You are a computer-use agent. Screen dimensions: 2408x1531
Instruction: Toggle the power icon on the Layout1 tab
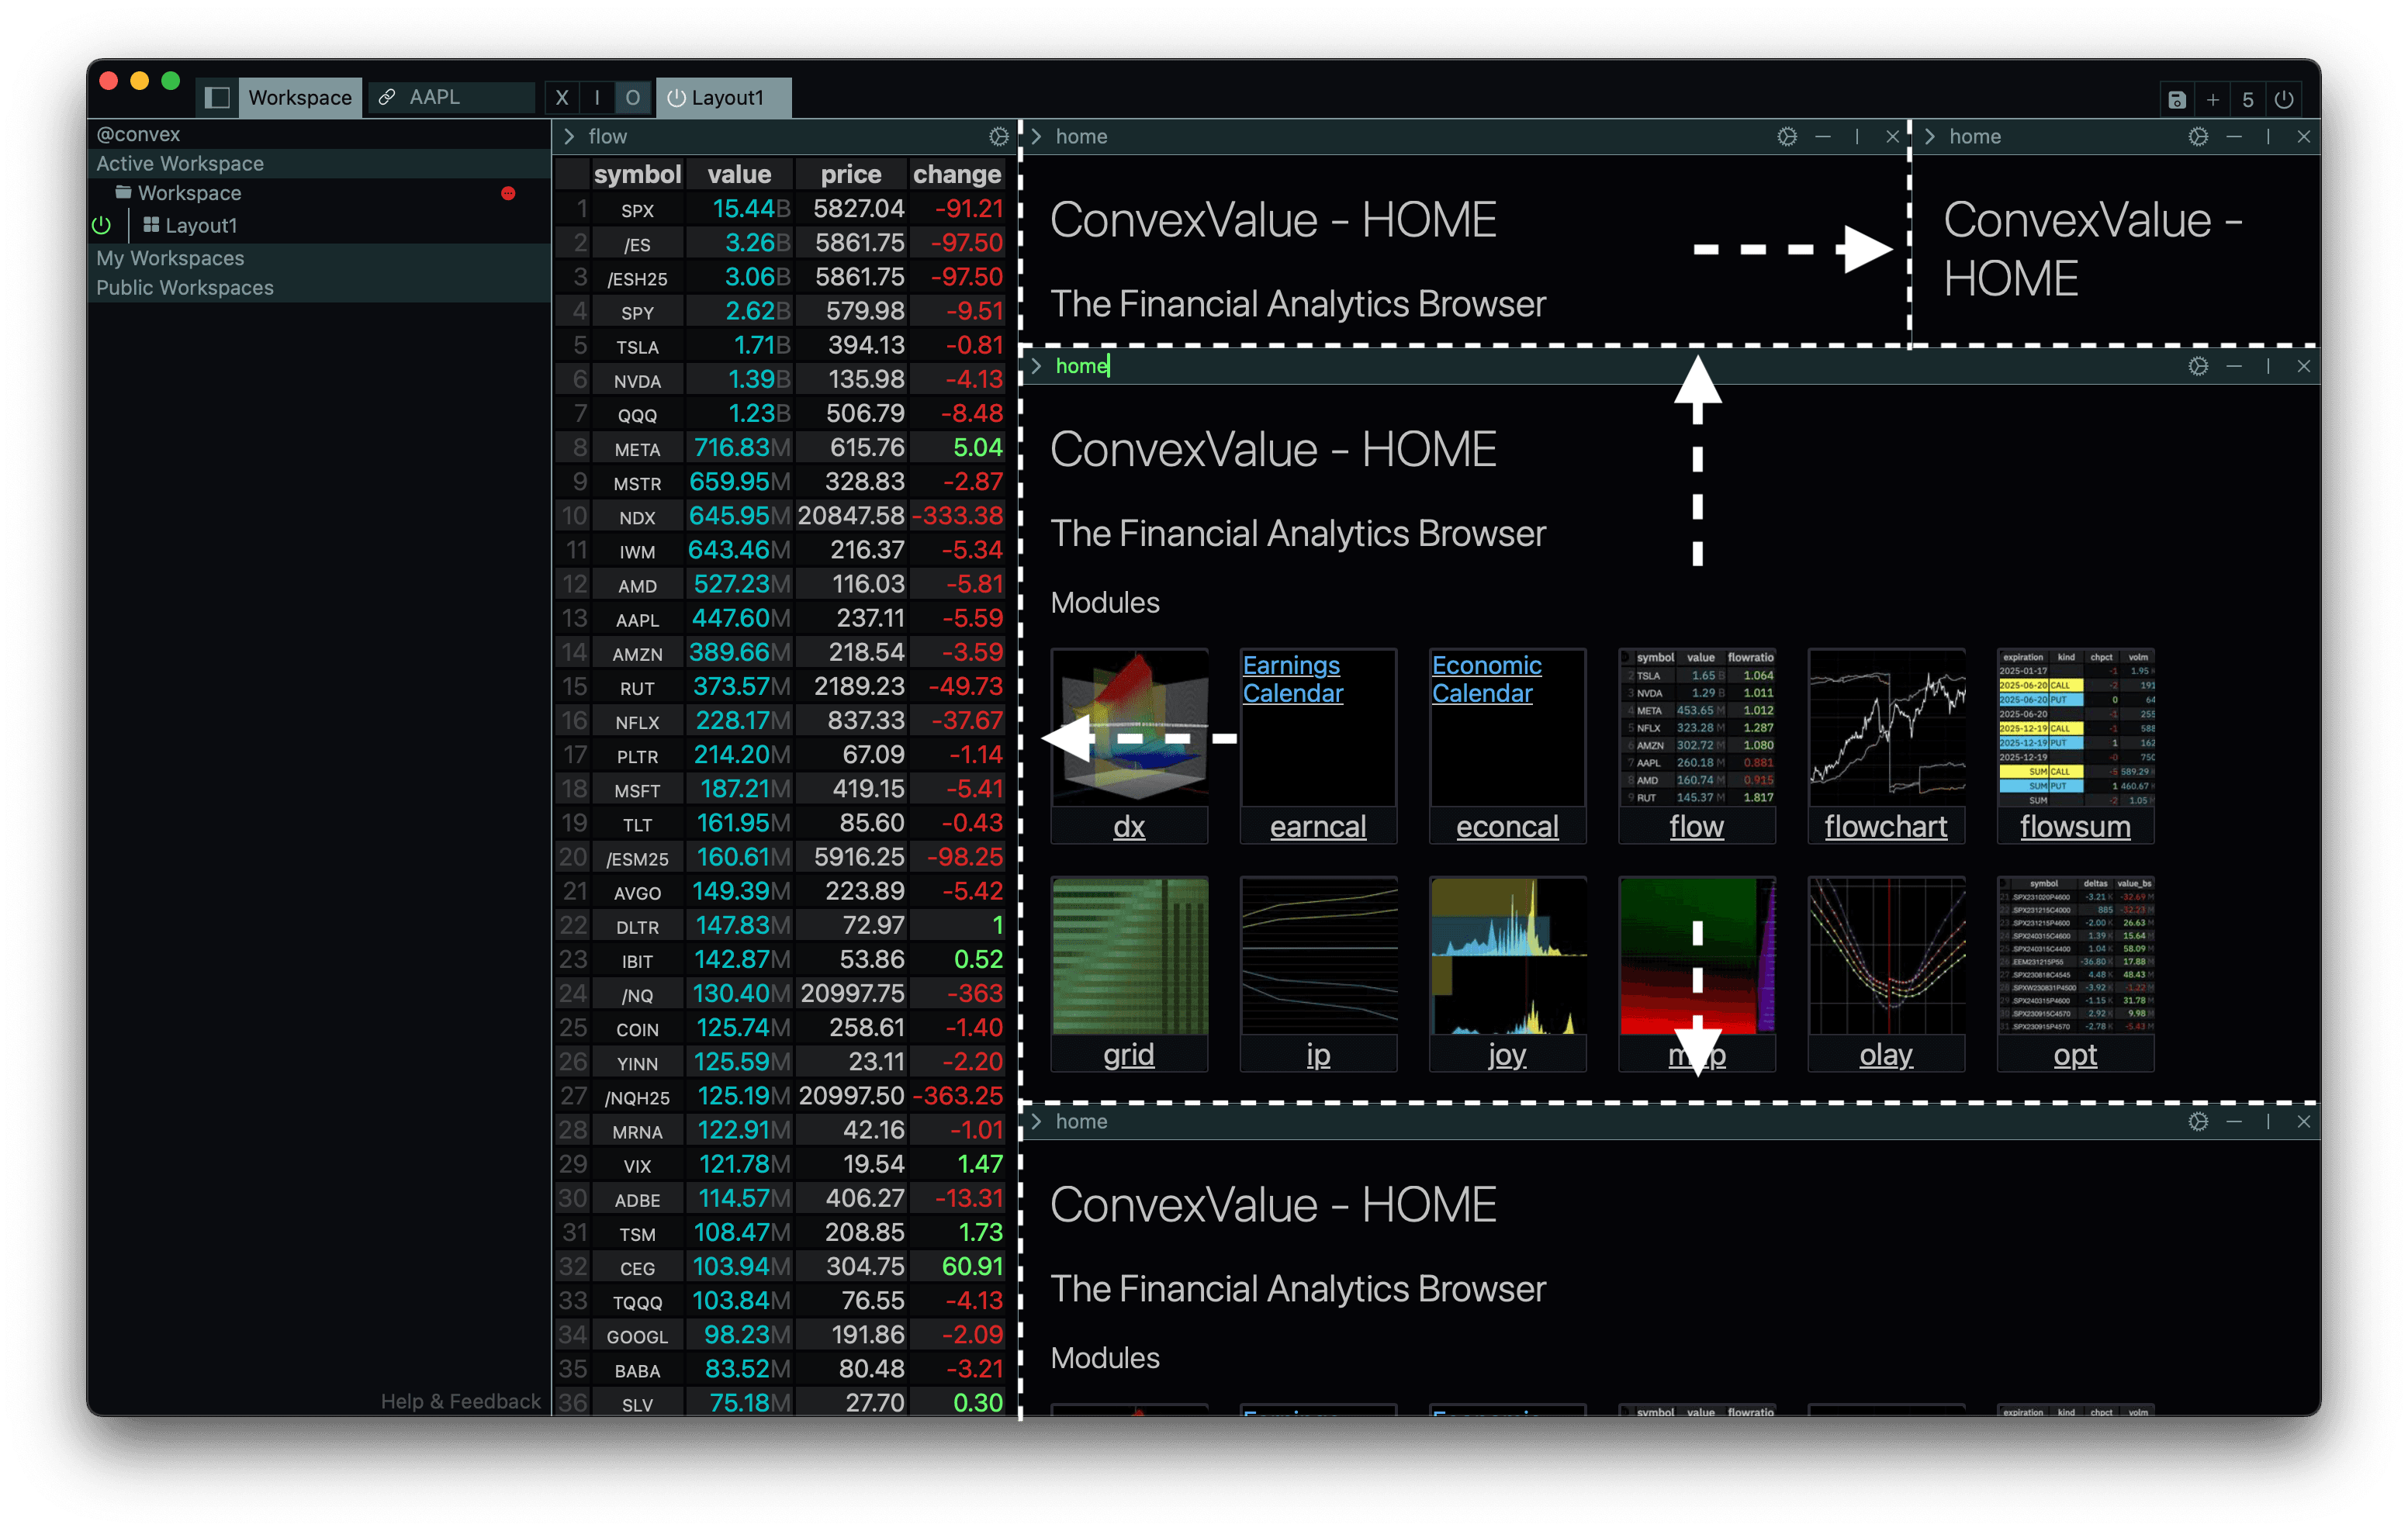coord(676,97)
